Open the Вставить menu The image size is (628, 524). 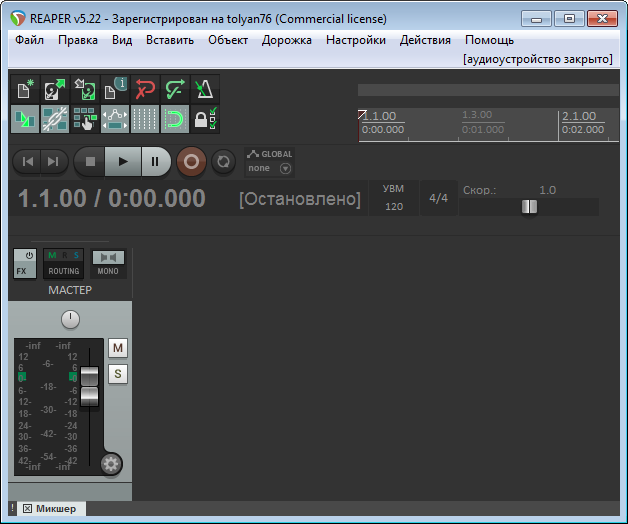pyautogui.click(x=169, y=40)
